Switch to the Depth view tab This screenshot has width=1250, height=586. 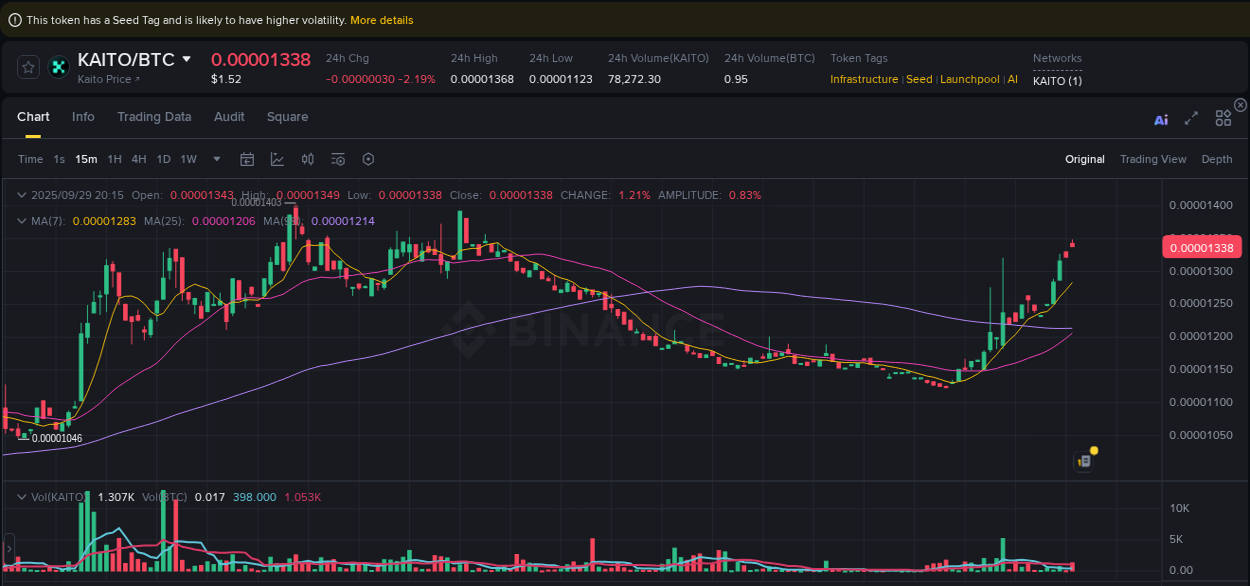[1217, 159]
